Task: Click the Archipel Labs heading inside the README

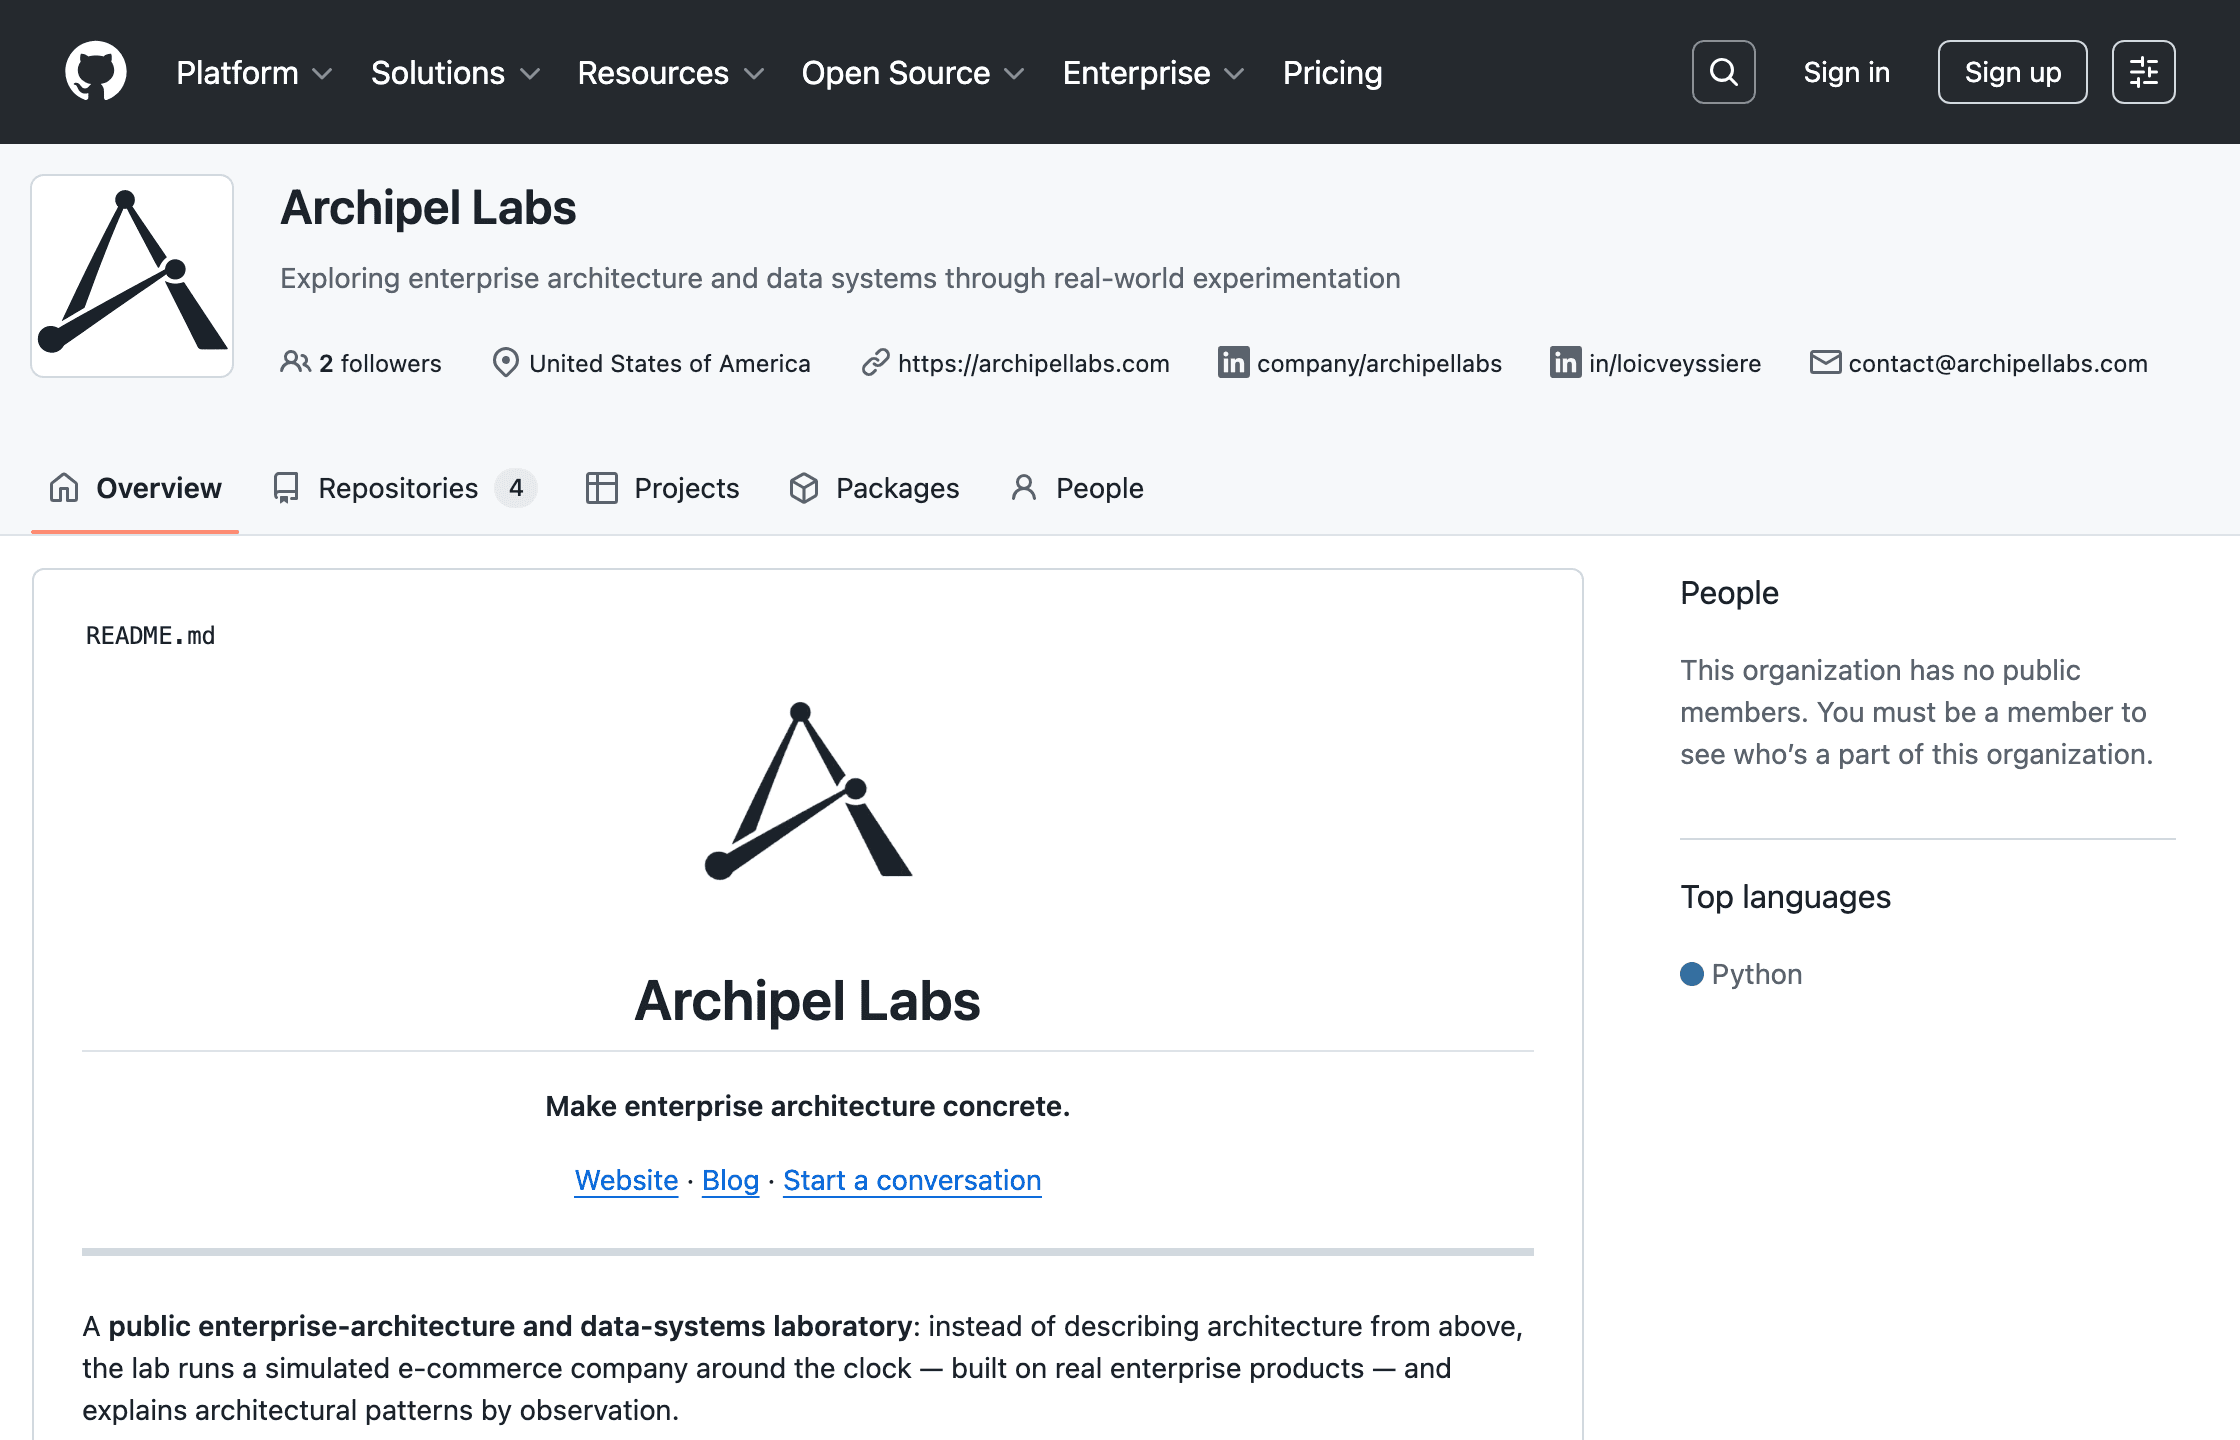Action: click(808, 1001)
